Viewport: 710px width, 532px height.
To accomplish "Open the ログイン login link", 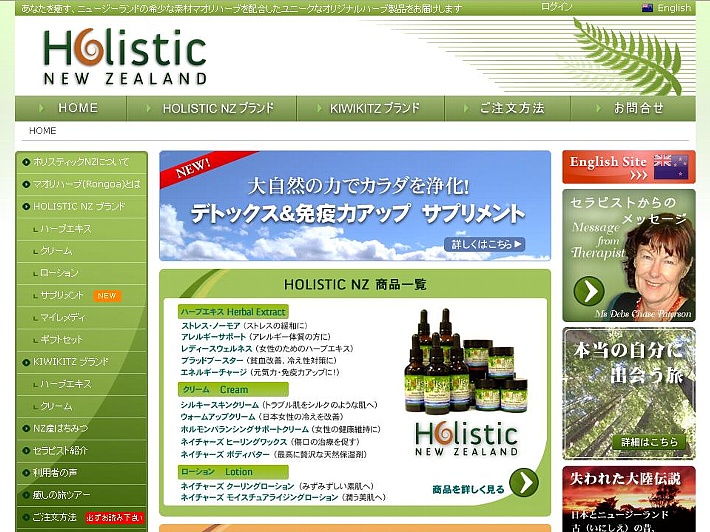I will [x=556, y=7].
